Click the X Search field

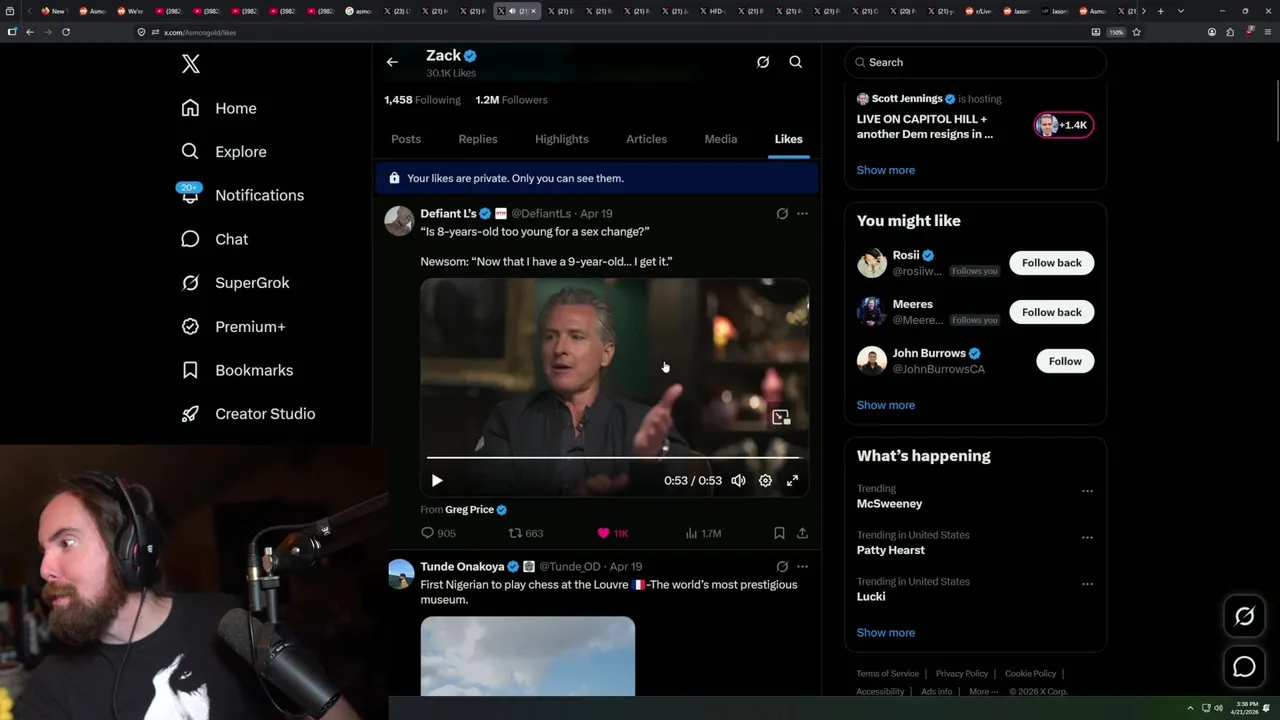point(976,62)
